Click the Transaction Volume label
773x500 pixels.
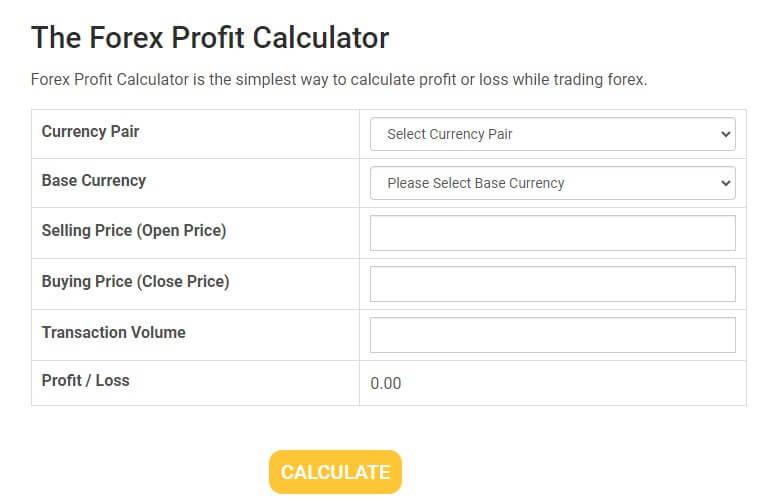pos(113,332)
